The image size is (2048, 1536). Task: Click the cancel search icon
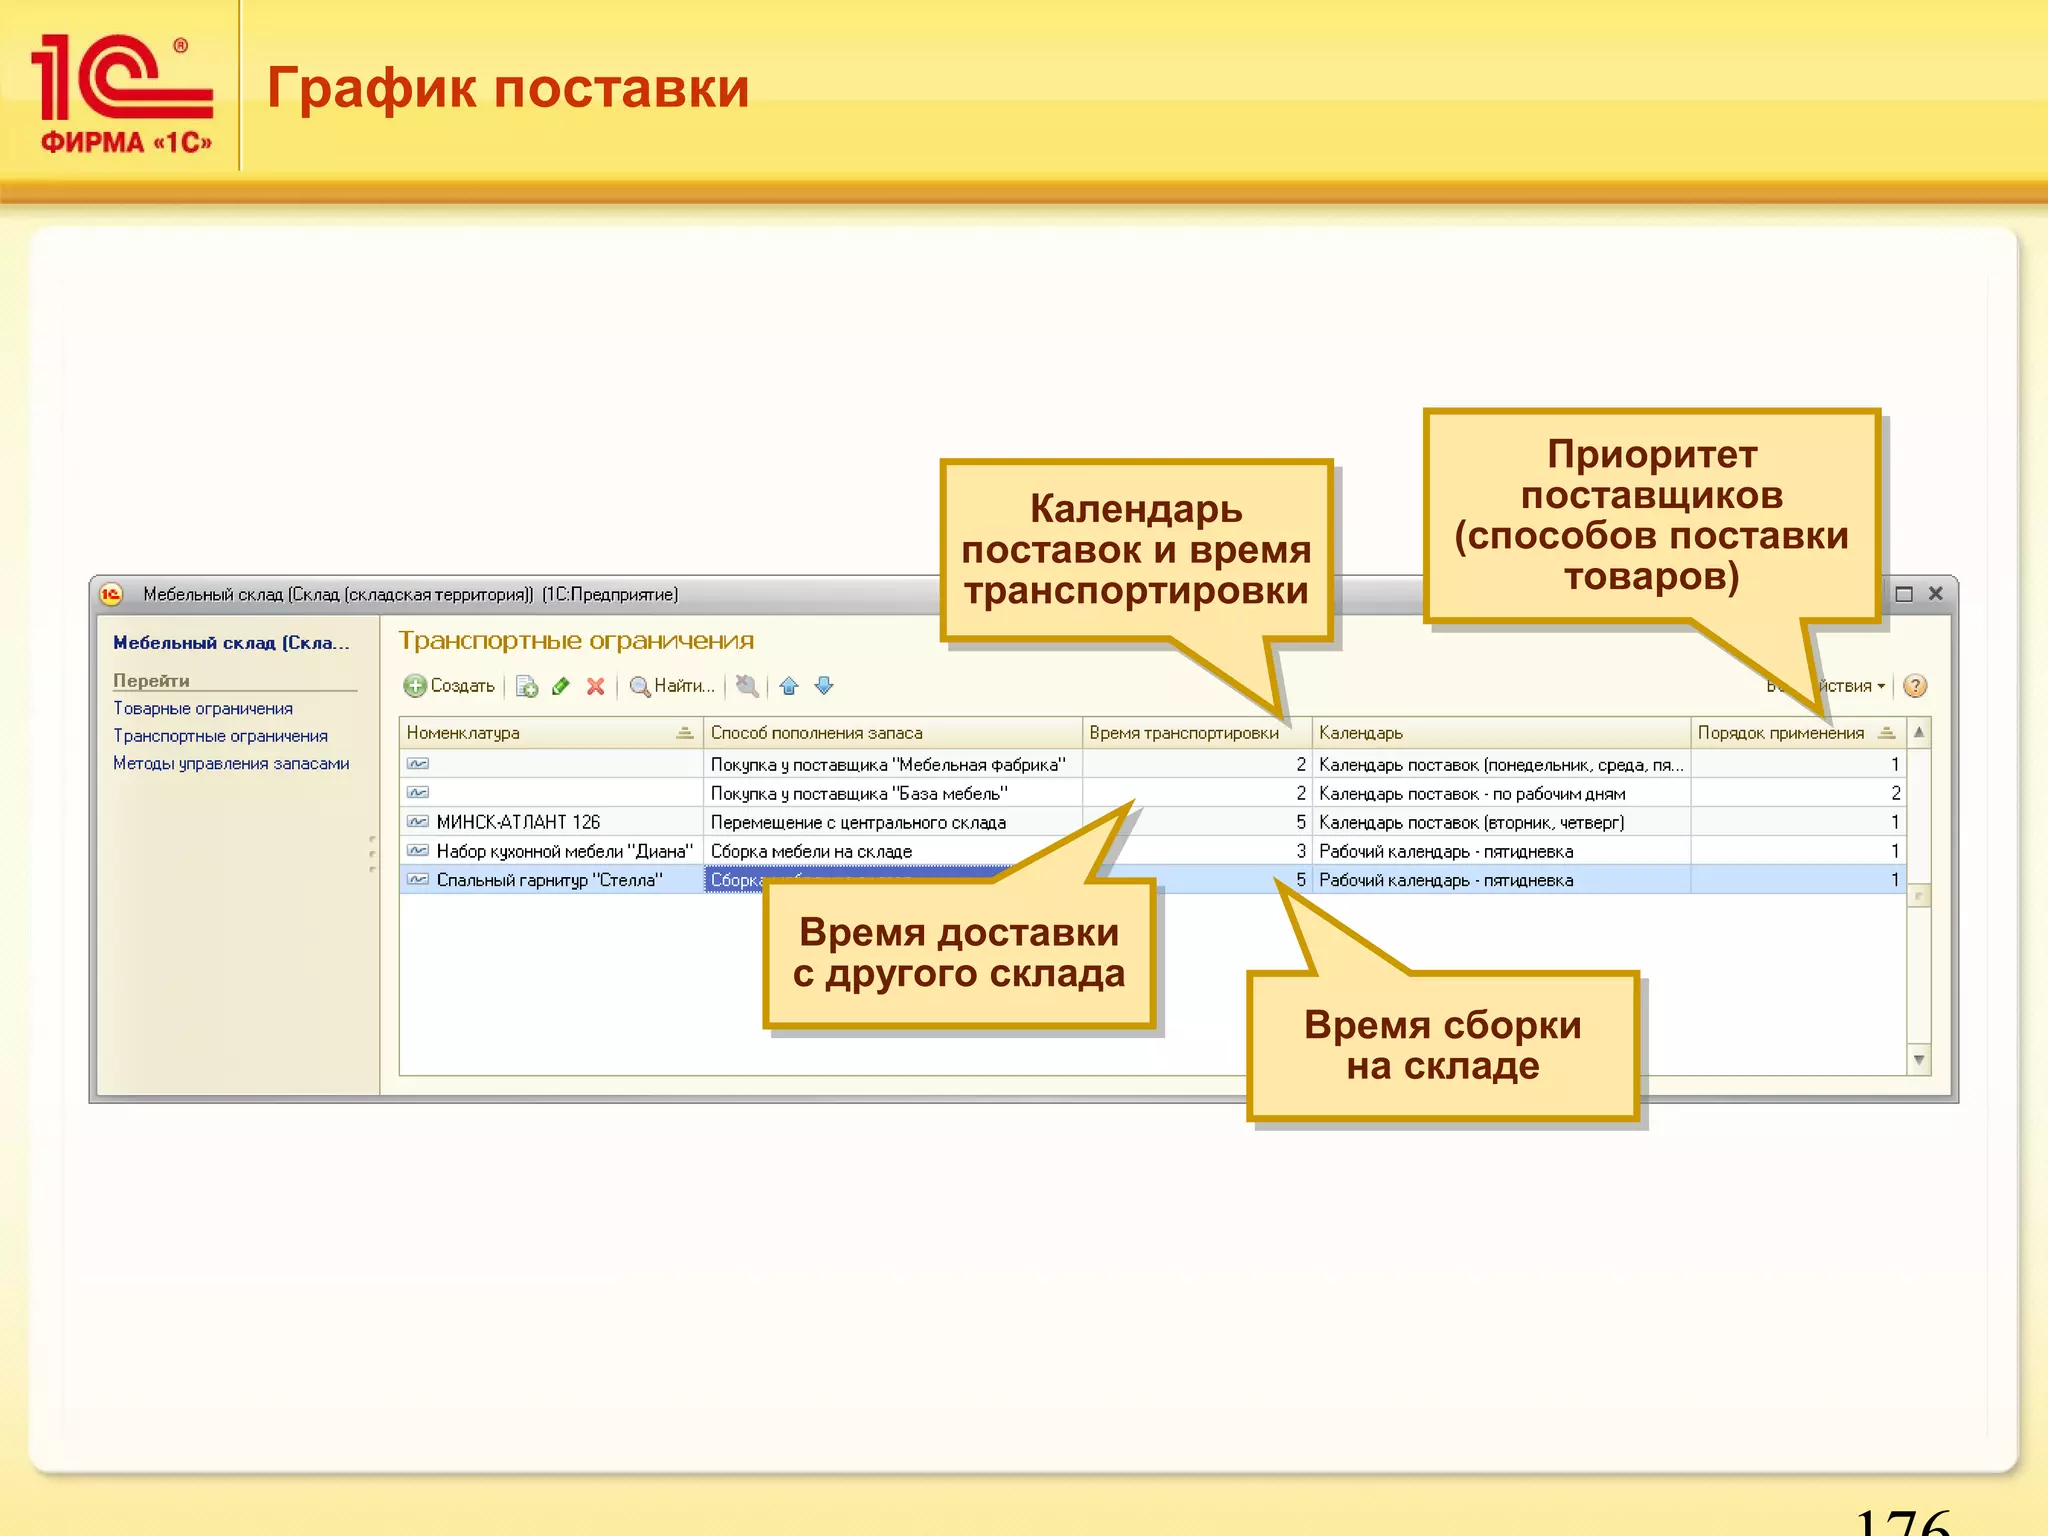(747, 686)
